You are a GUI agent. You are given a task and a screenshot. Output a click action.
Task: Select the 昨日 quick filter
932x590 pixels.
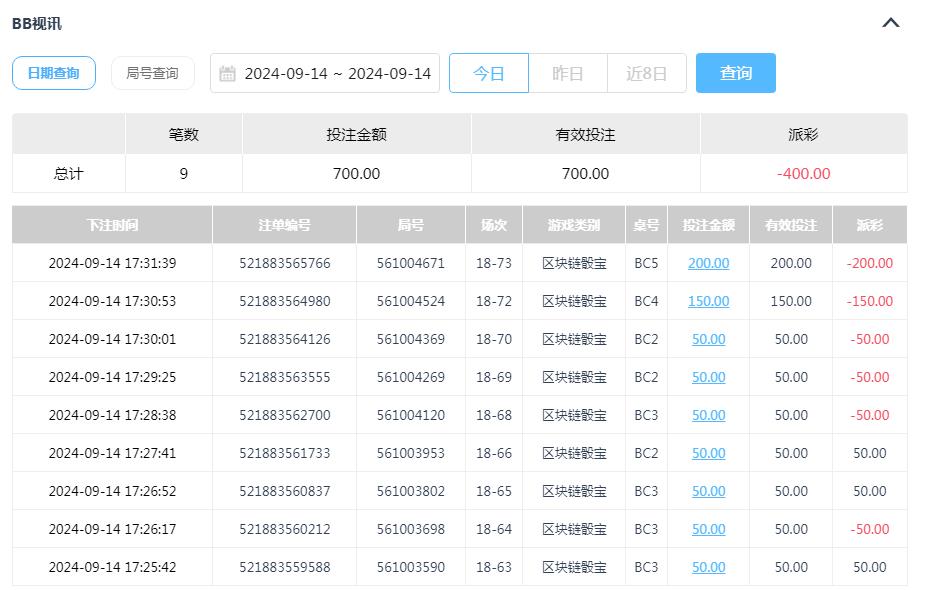568,72
